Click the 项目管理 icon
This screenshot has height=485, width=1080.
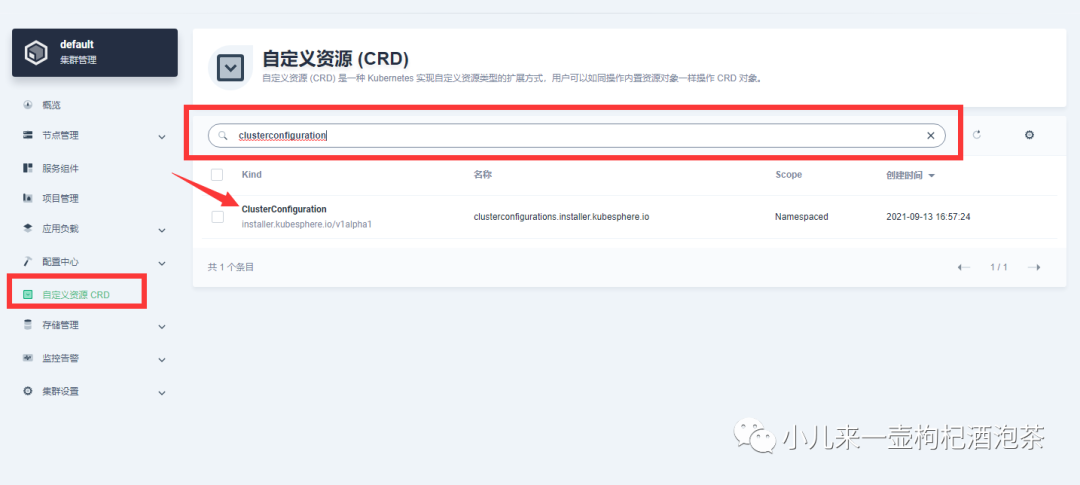coord(28,198)
